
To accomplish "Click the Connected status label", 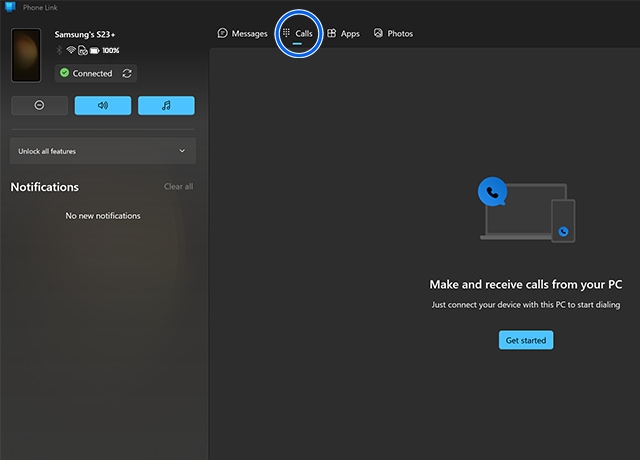I will coord(92,73).
